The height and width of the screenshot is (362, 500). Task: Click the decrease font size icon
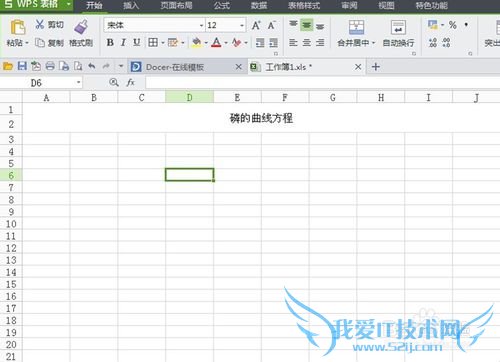click(272, 25)
